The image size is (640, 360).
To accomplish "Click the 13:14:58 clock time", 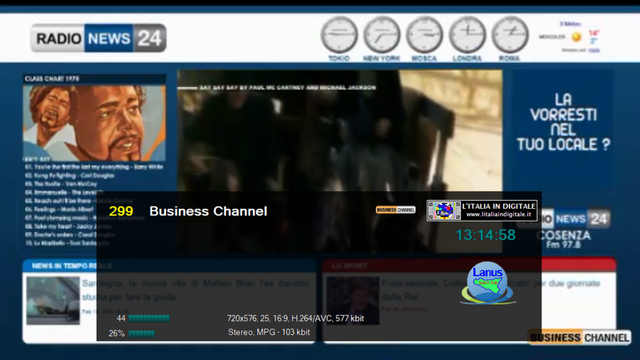I will pos(485,235).
